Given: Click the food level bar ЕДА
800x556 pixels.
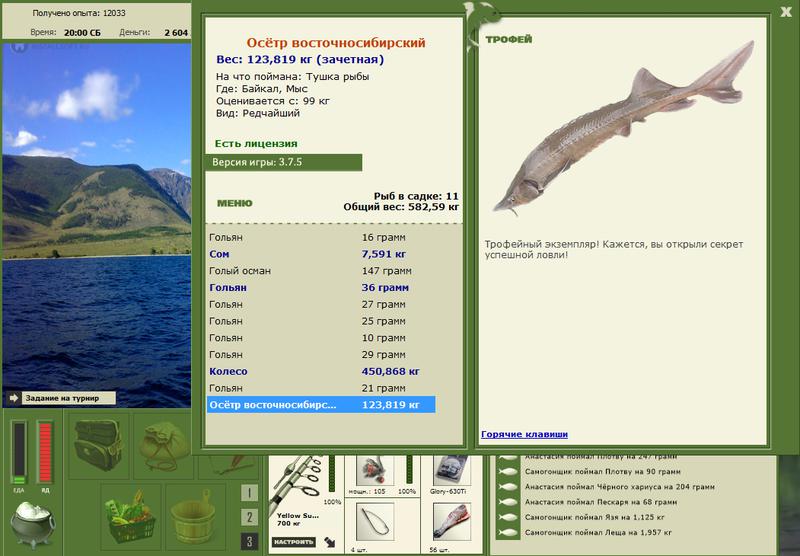Looking at the screenshot, I should pyautogui.click(x=19, y=452).
